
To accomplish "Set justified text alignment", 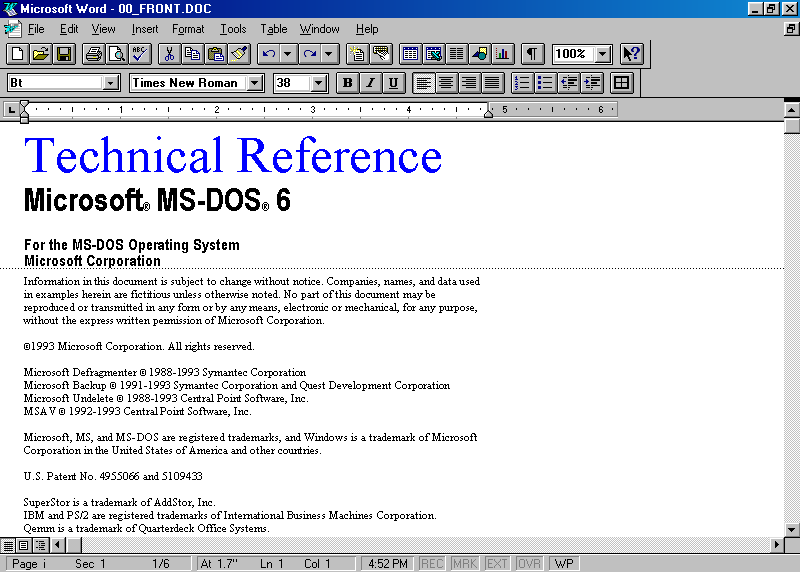I will pos(492,83).
